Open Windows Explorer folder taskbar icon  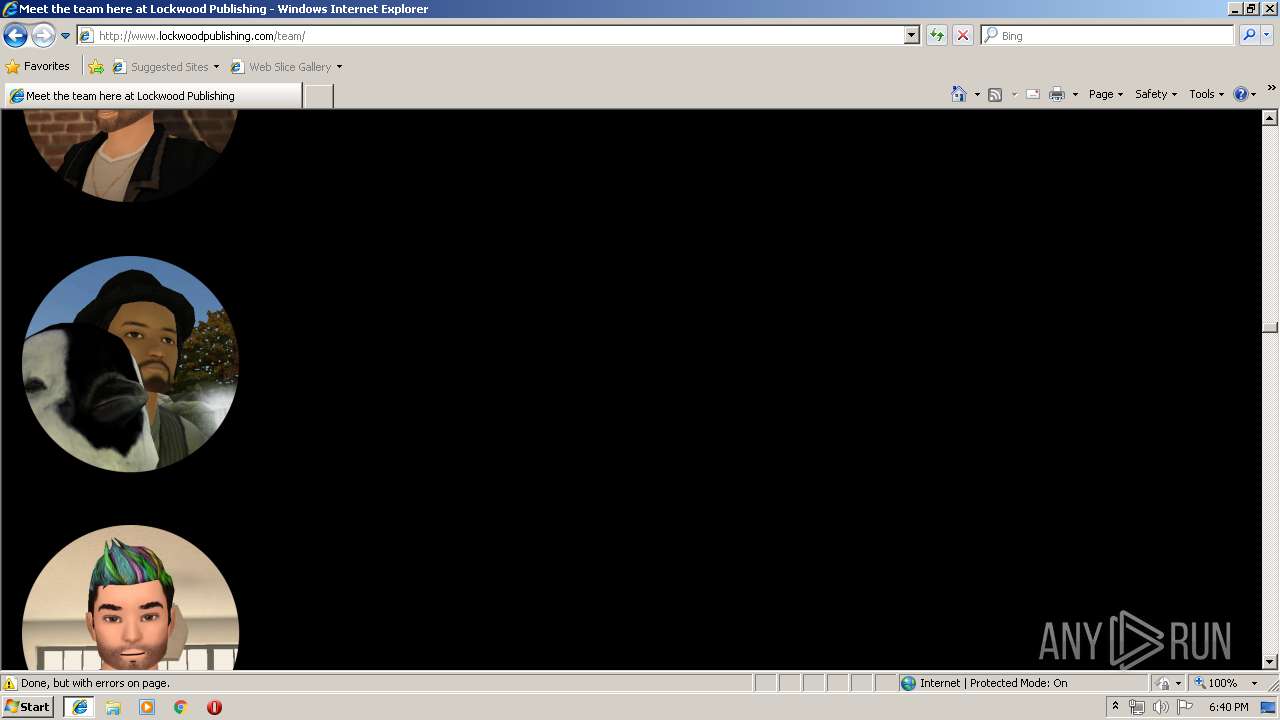click(113, 707)
